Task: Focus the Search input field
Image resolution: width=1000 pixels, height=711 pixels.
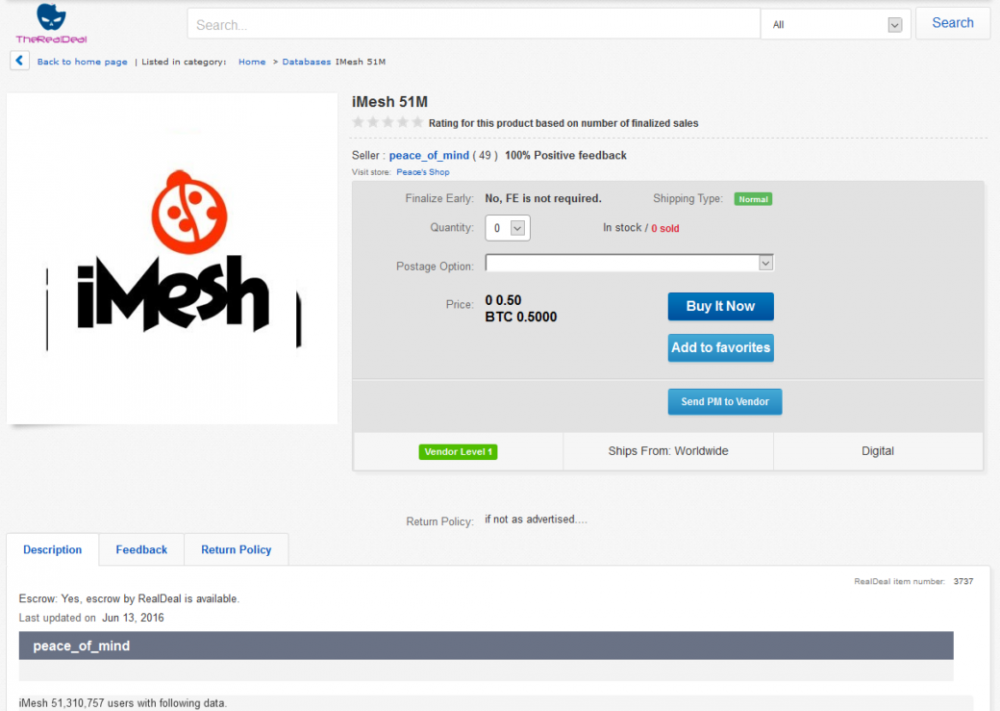Action: pos(473,24)
